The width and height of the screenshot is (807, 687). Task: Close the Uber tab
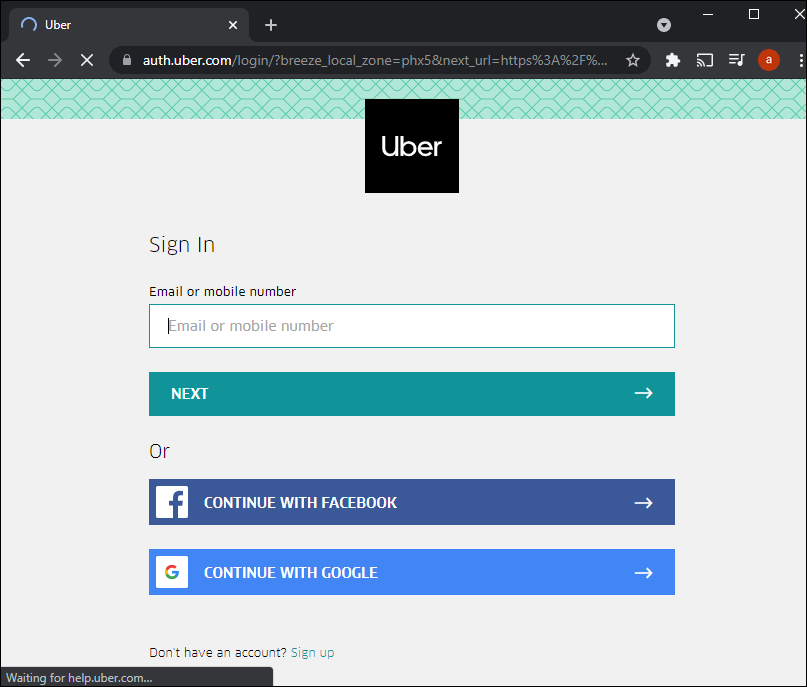coord(233,25)
